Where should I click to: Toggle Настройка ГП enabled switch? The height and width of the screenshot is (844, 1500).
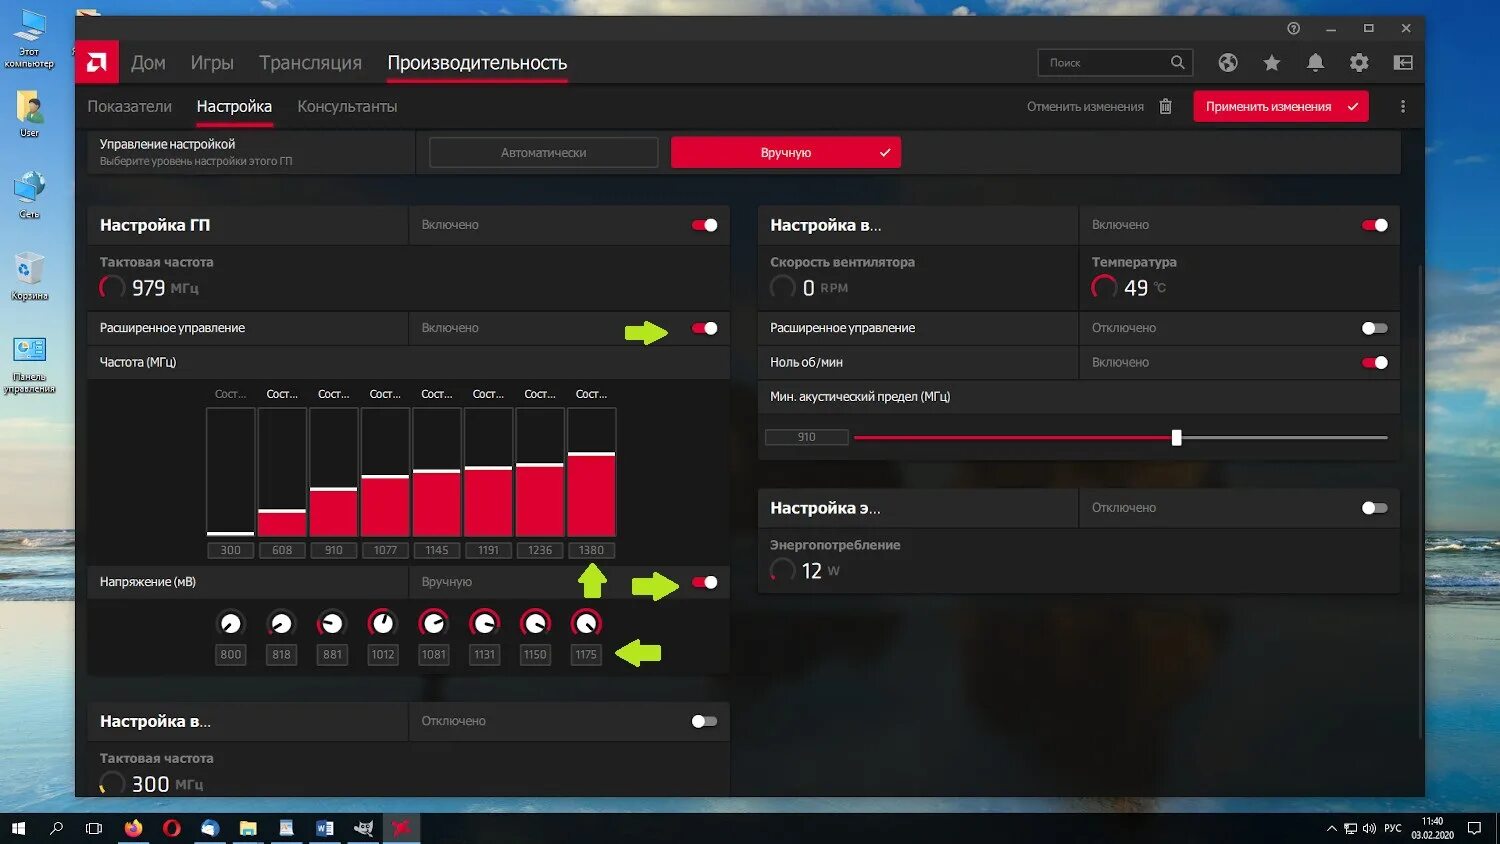[704, 225]
